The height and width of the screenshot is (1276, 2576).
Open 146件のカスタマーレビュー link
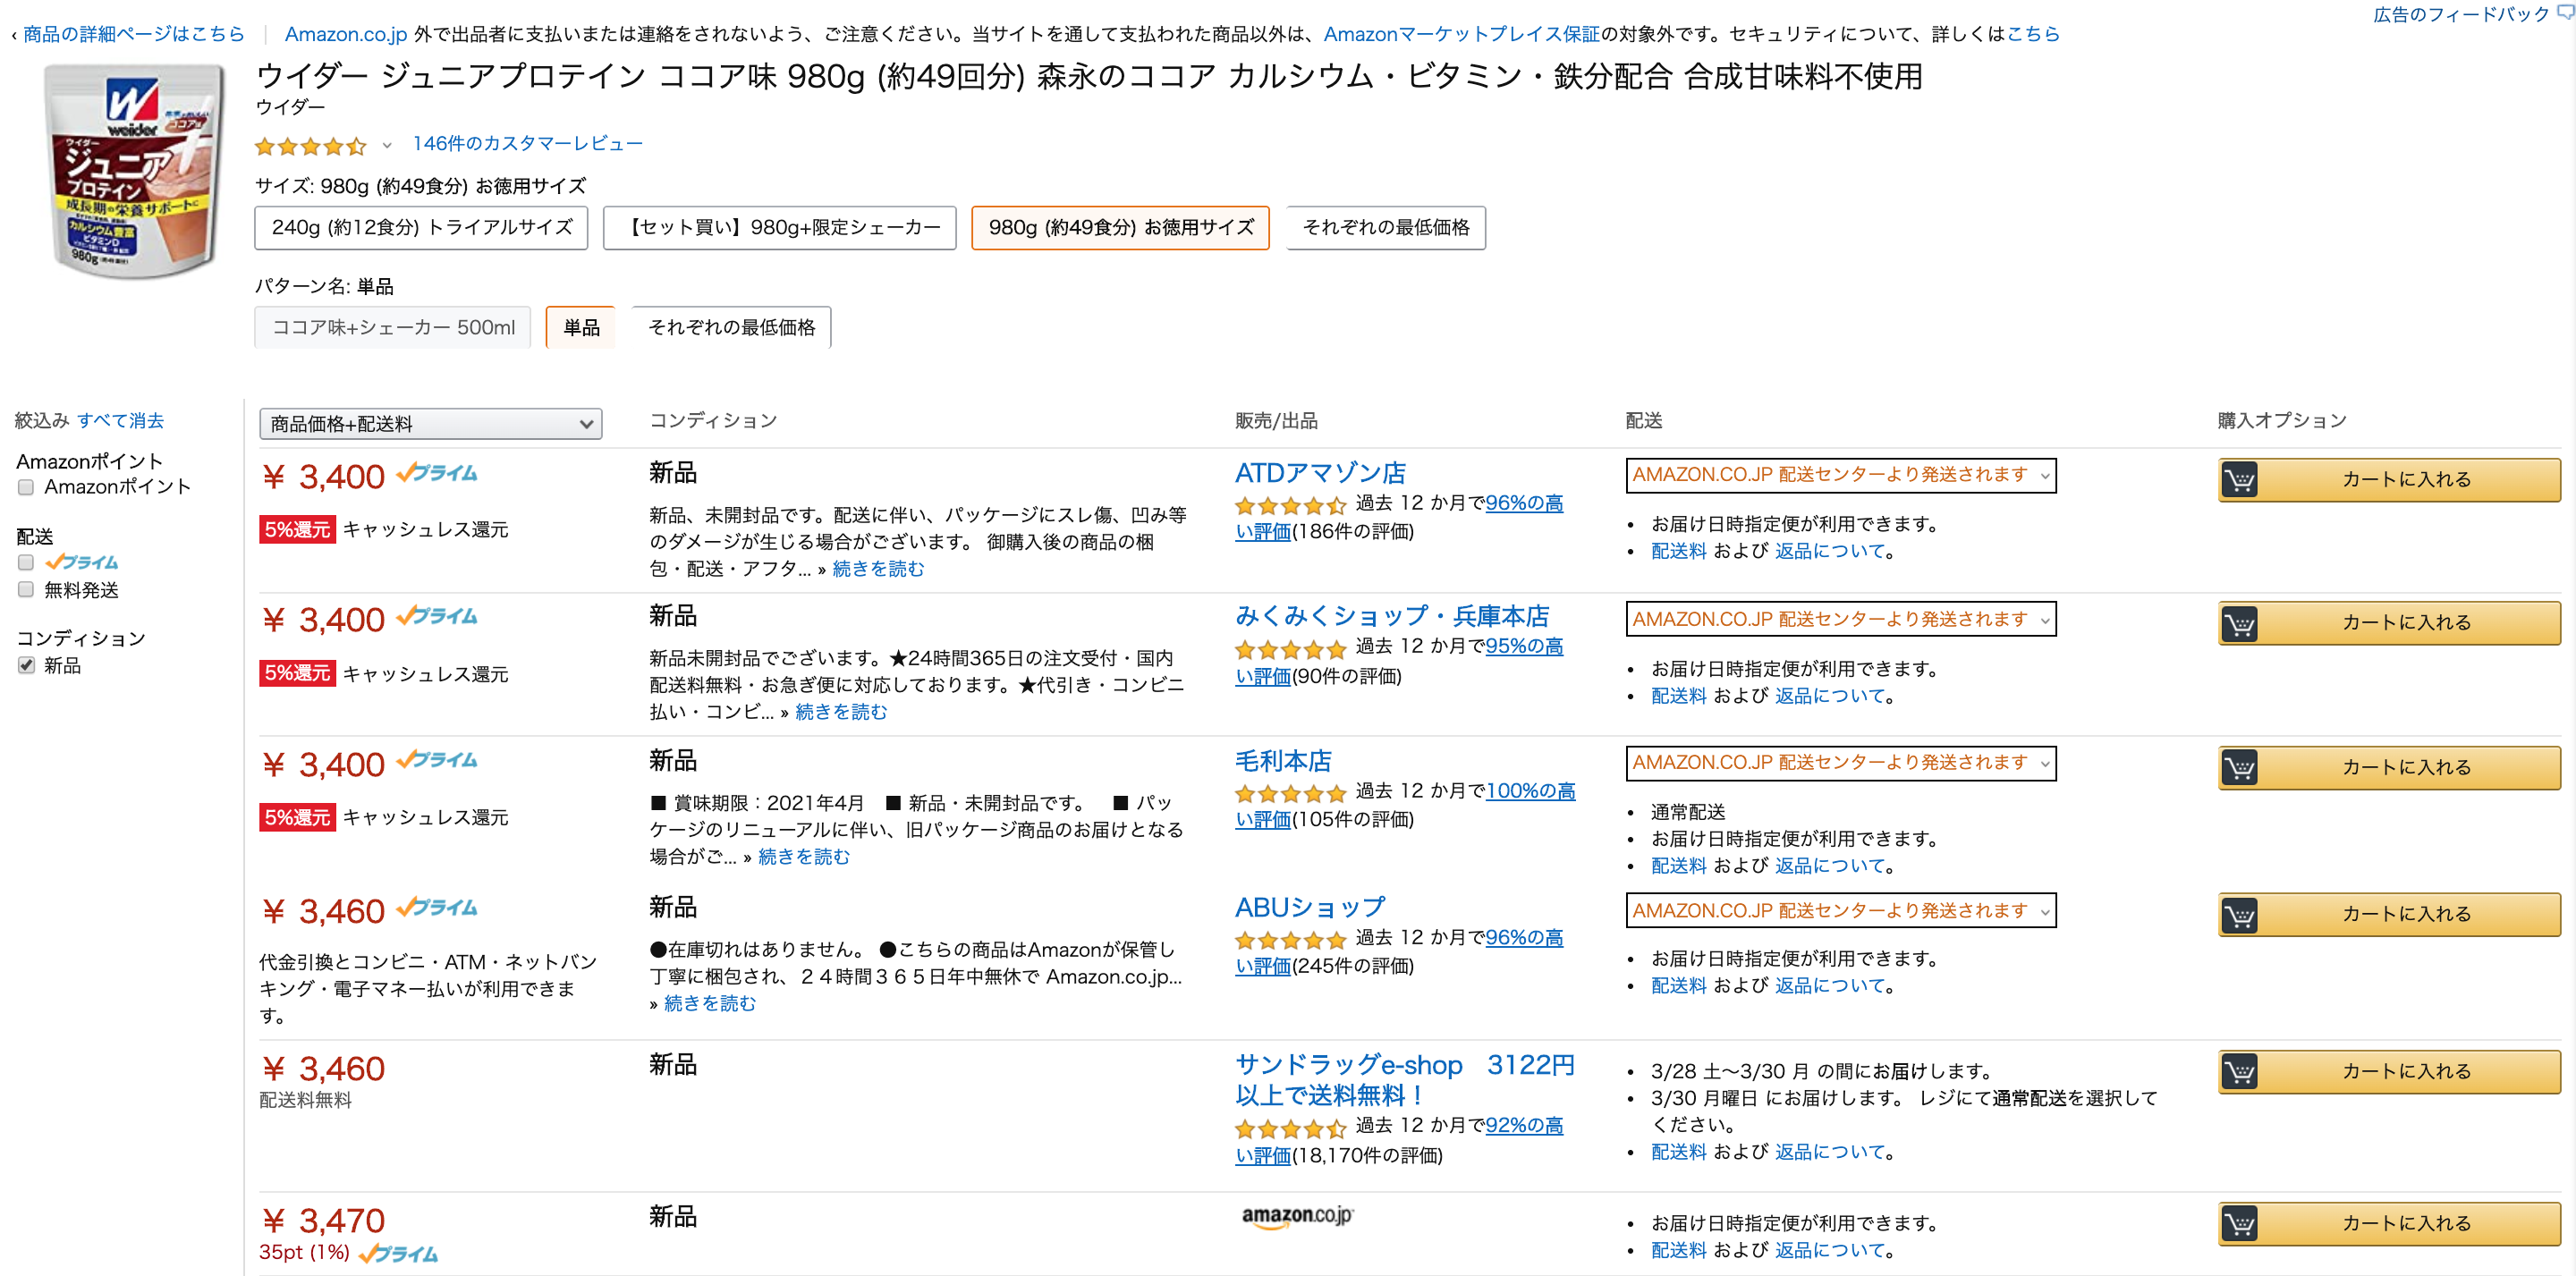click(527, 144)
